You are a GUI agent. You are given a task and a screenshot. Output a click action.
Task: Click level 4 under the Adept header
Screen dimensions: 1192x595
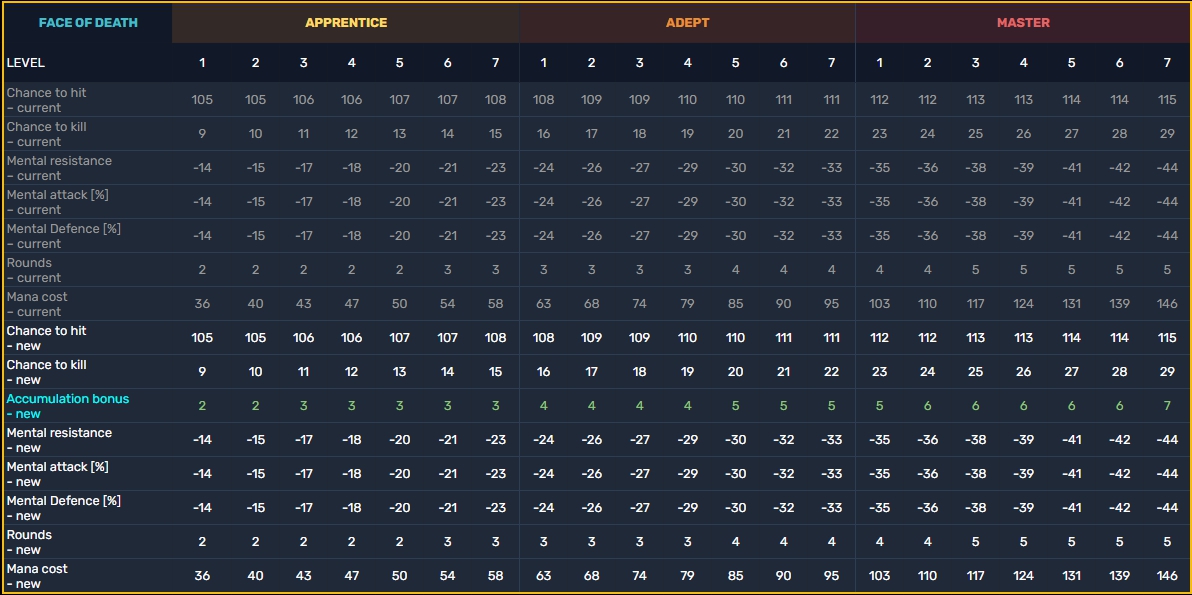pos(687,63)
